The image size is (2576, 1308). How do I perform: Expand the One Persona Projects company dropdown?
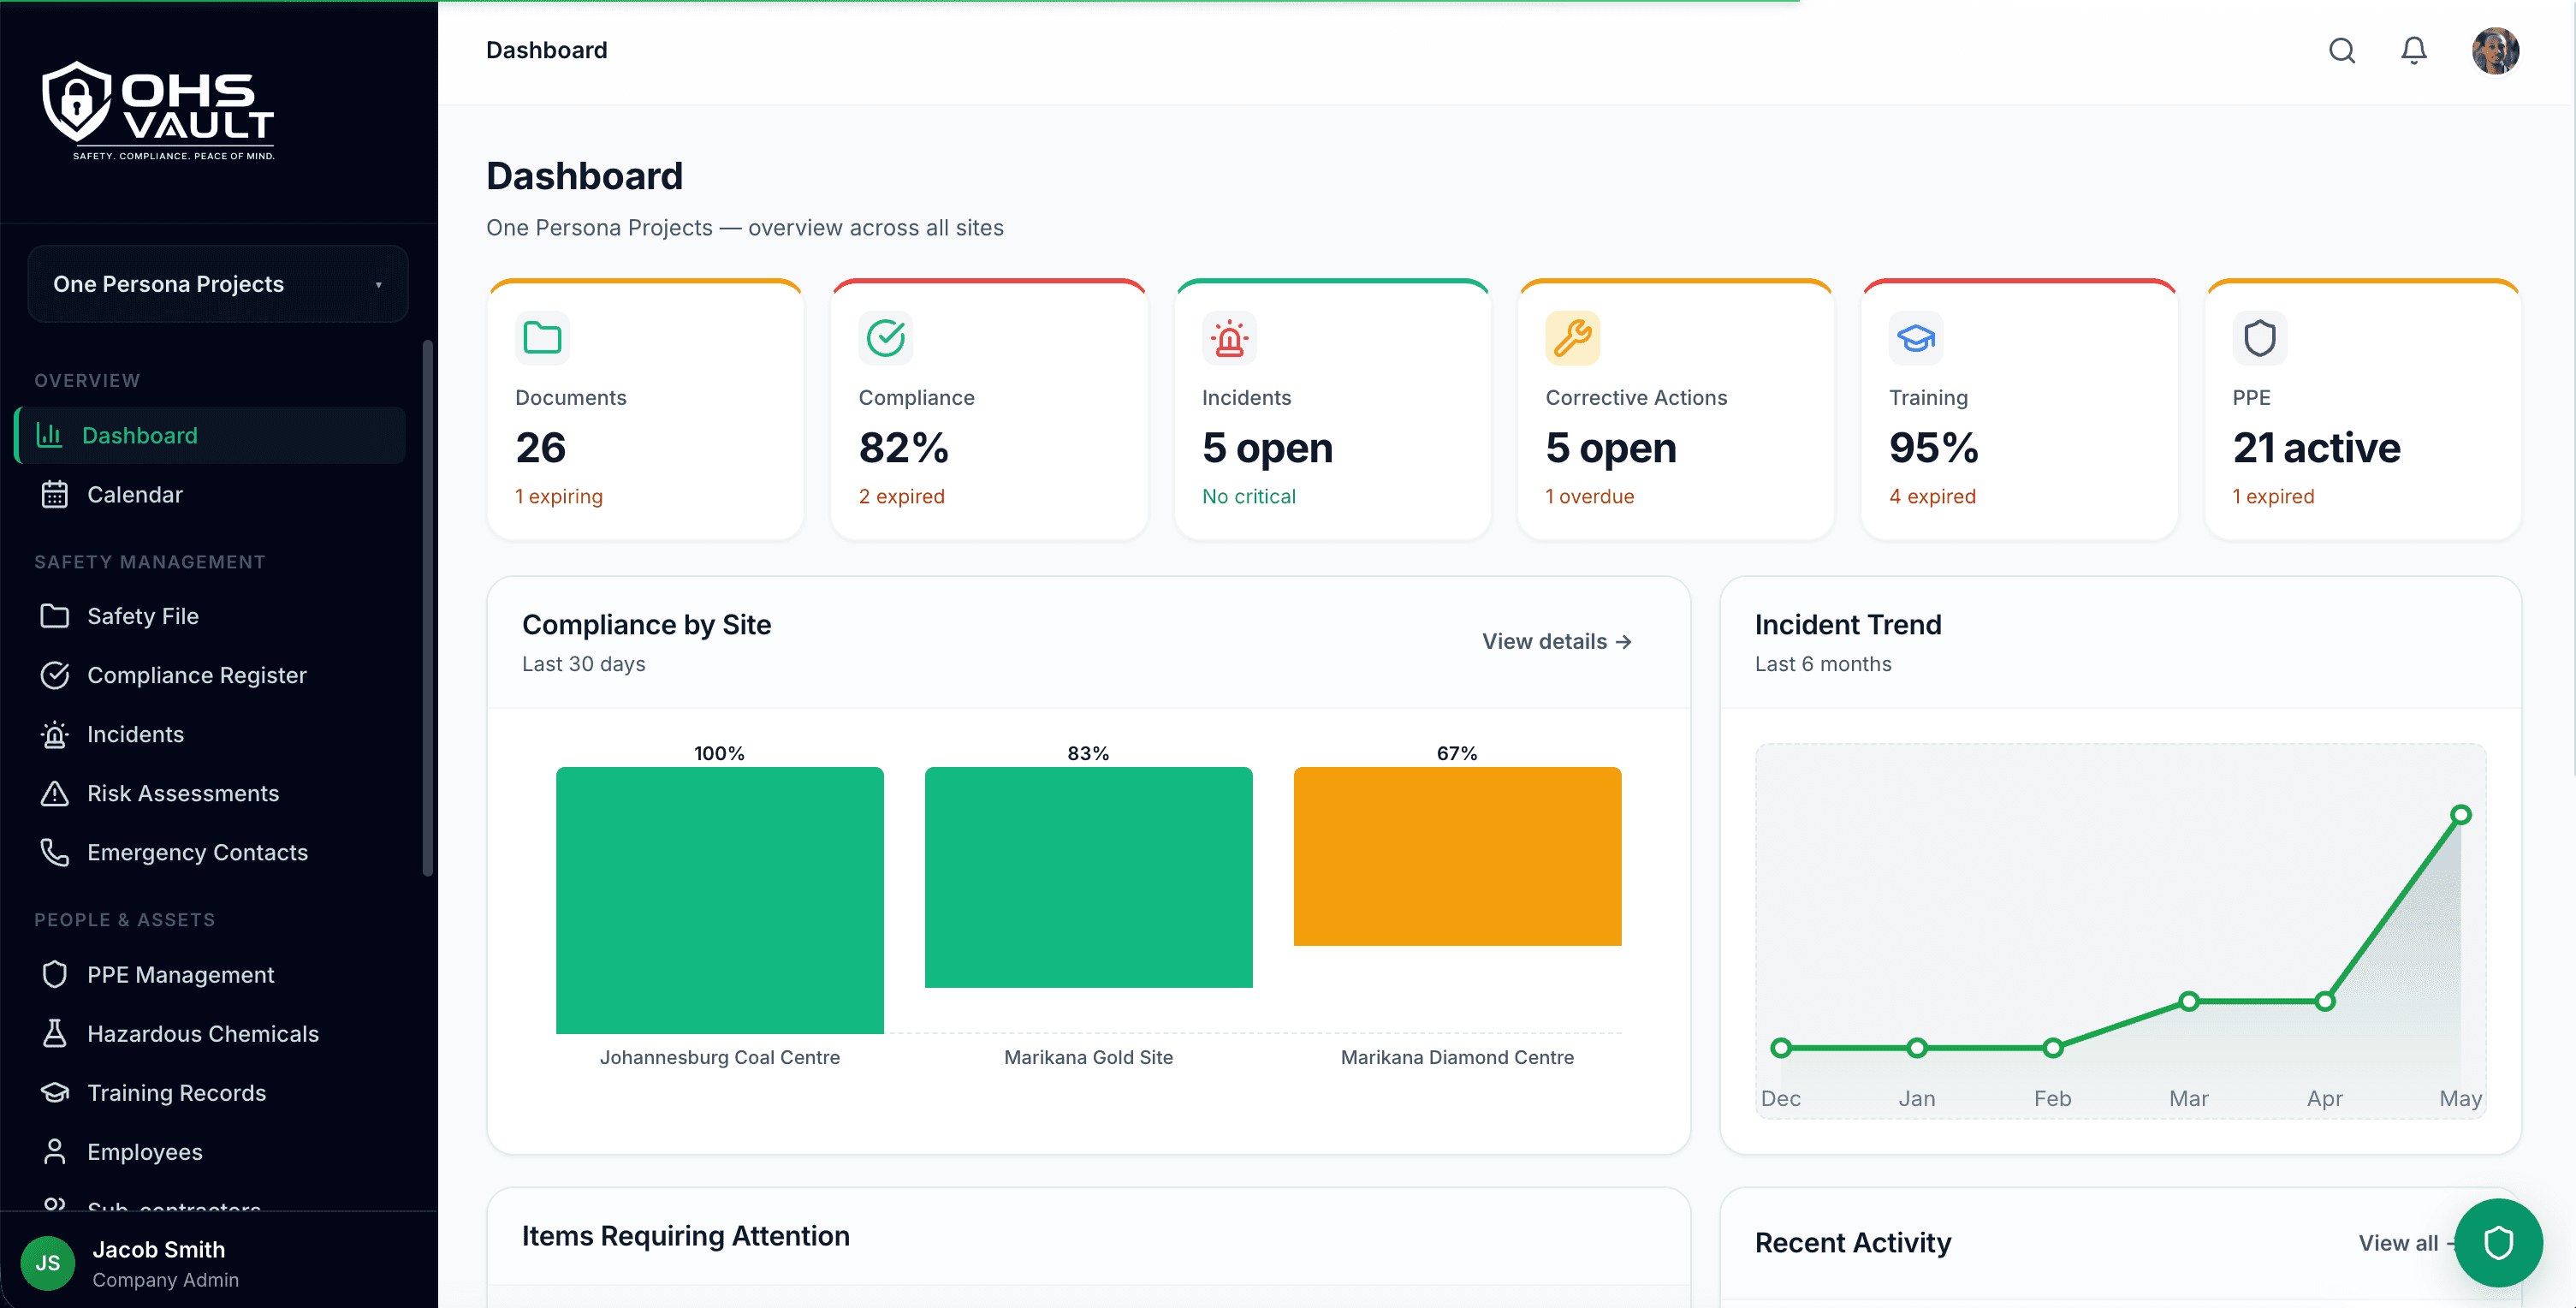coord(218,284)
